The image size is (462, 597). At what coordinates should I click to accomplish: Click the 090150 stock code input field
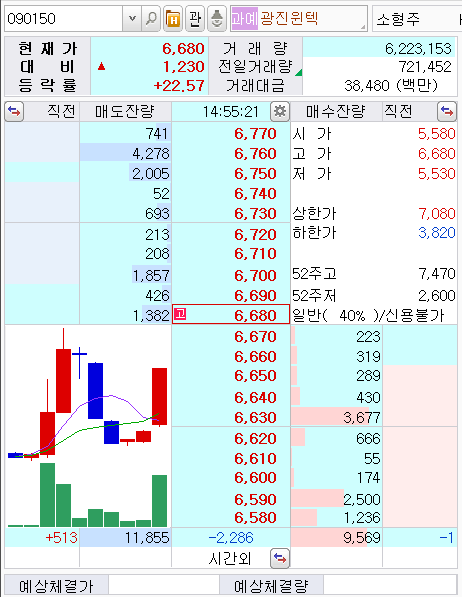64,18
